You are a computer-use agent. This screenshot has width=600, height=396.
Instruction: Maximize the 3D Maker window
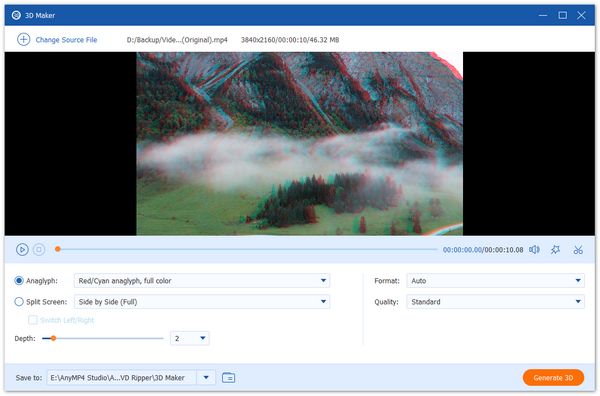(x=562, y=15)
